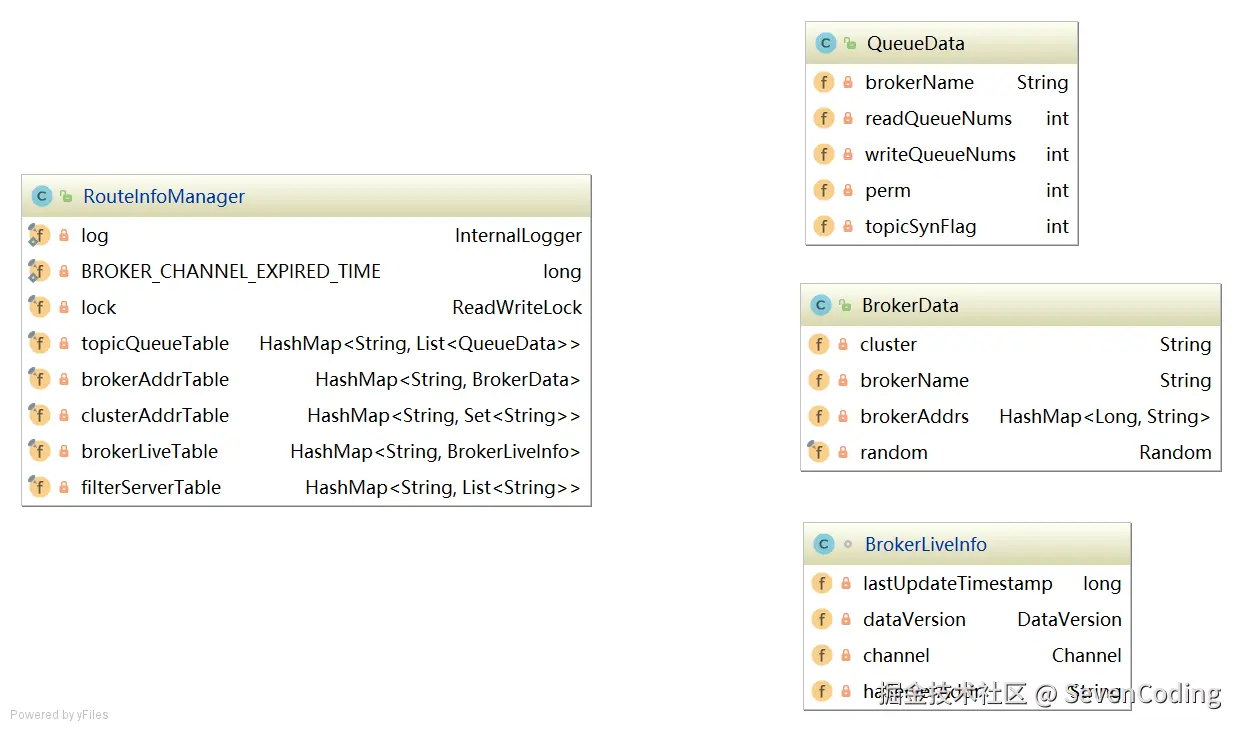Select the BrokerLiveInfo class title

pyautogui.click(x=926, y=544)
